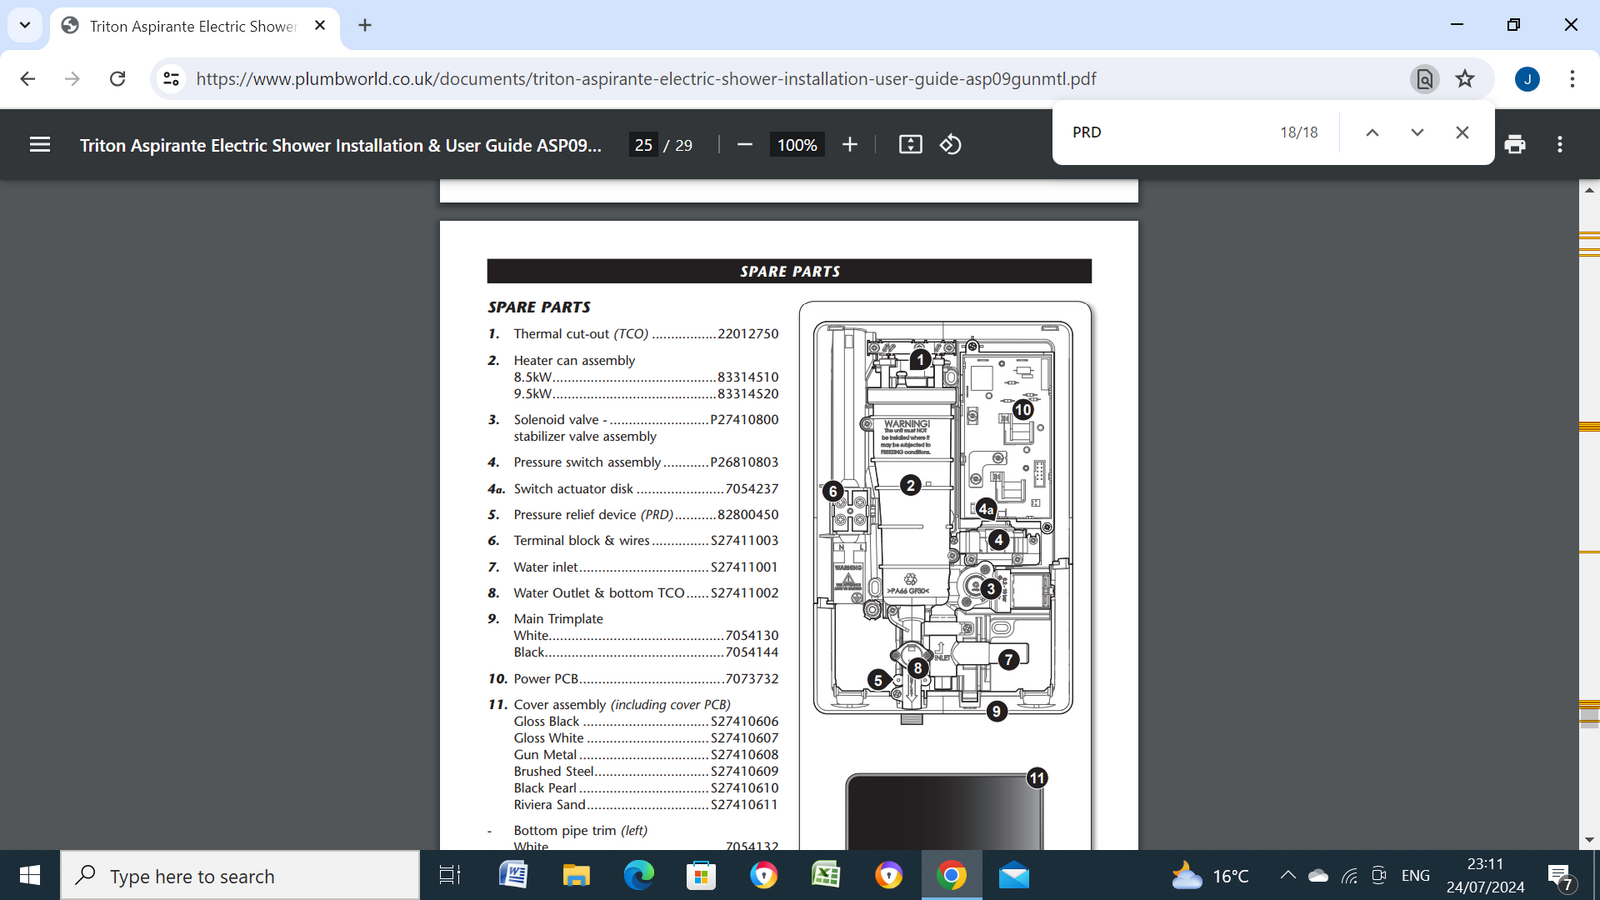
Task: Open Chrome's three-dot menu
Action: pos(1572,78)
